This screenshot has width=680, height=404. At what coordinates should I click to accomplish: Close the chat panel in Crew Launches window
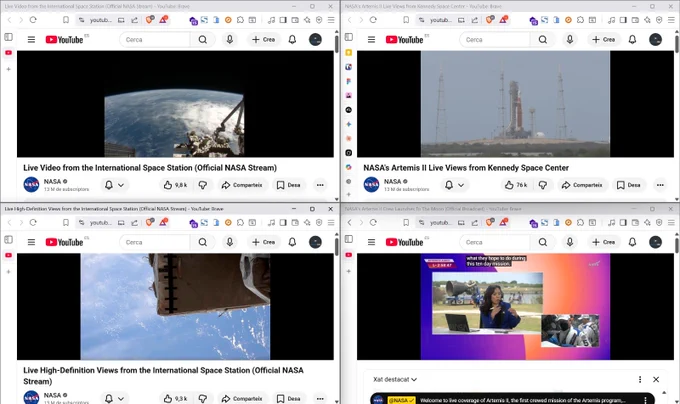point(656,379)
